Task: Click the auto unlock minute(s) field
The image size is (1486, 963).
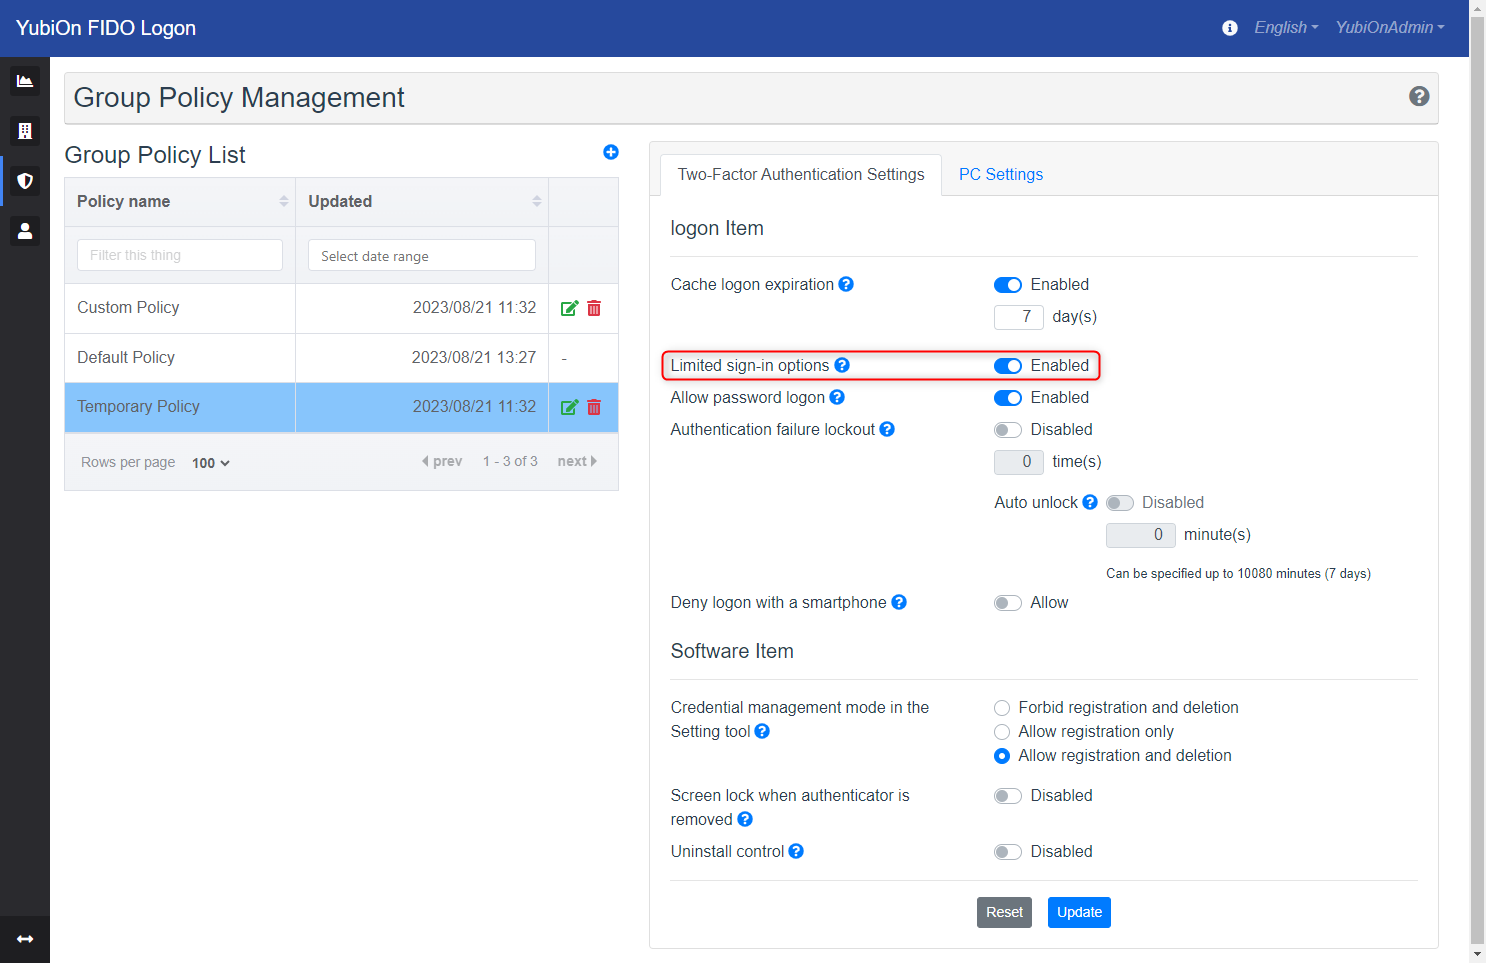Action: point(1141,535)
